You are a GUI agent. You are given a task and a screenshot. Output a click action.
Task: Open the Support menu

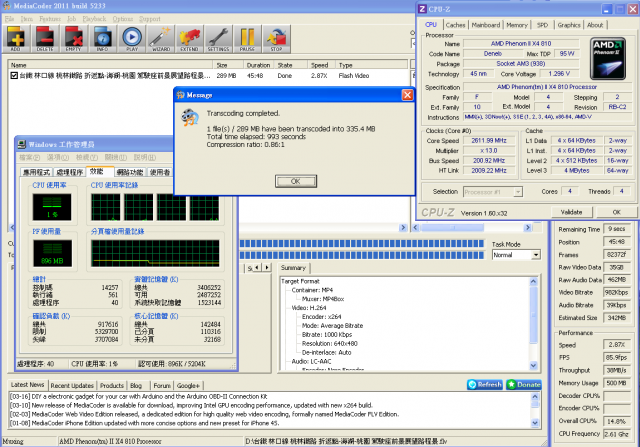(x=150, y=19)
